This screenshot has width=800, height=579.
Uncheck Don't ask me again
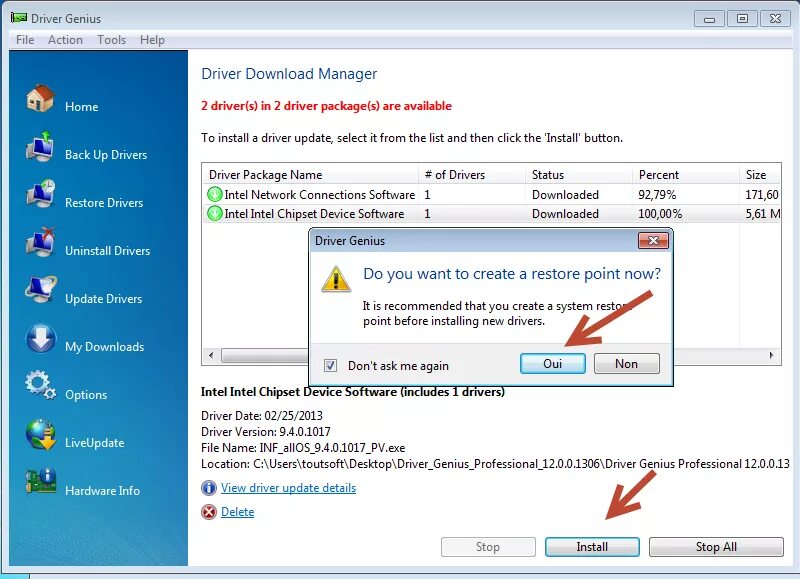330,365
